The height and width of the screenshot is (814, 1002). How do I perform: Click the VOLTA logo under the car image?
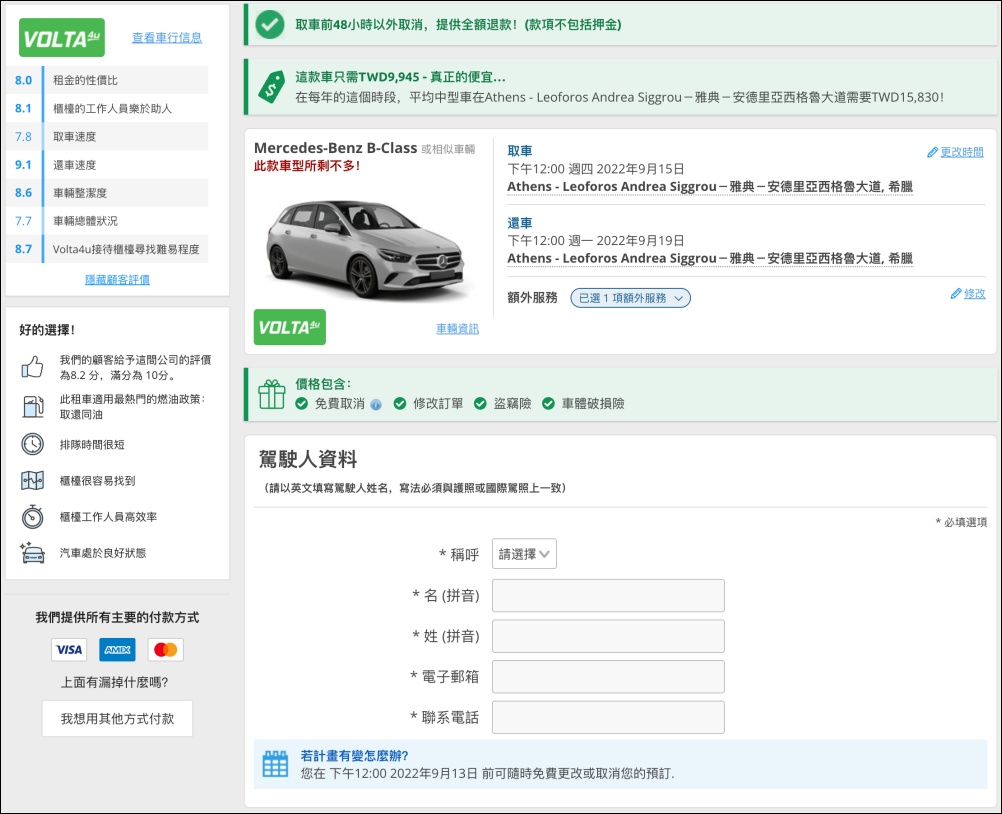(x=289, y=327)
